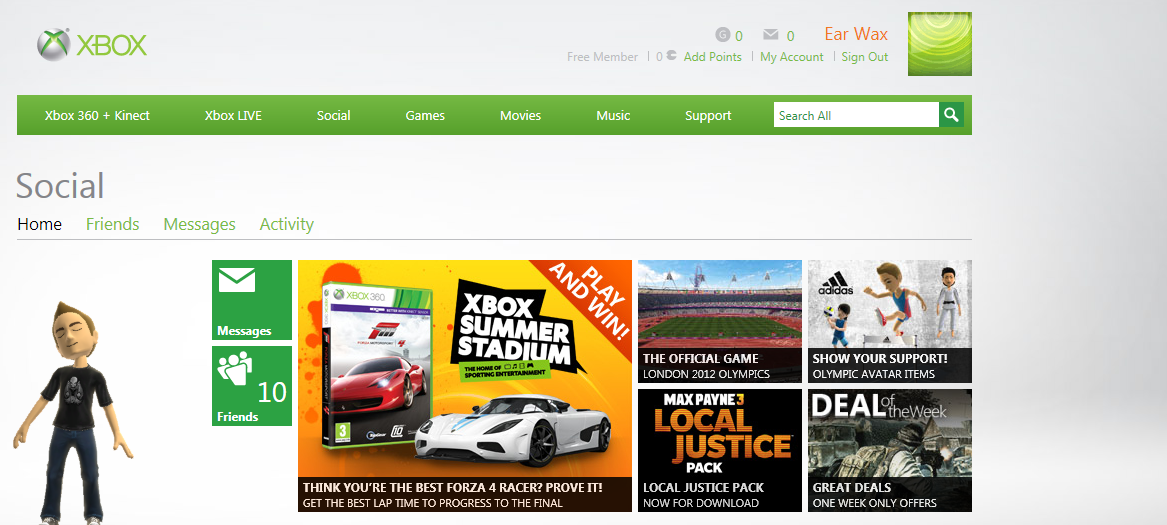Click the Social page heading
1167x525 pixels.
coord(60,185)
